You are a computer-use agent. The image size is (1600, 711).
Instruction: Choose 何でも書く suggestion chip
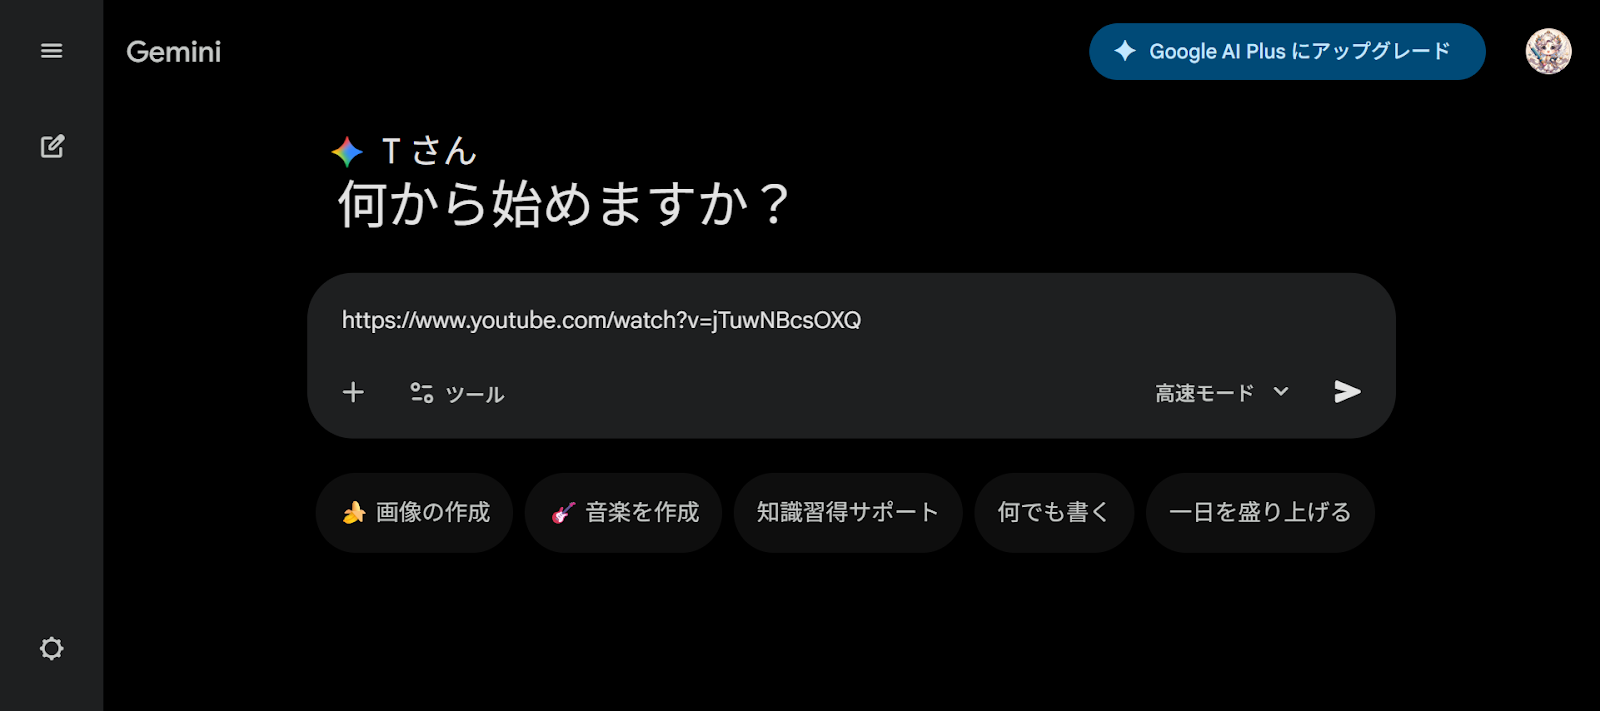point(1054,513)
